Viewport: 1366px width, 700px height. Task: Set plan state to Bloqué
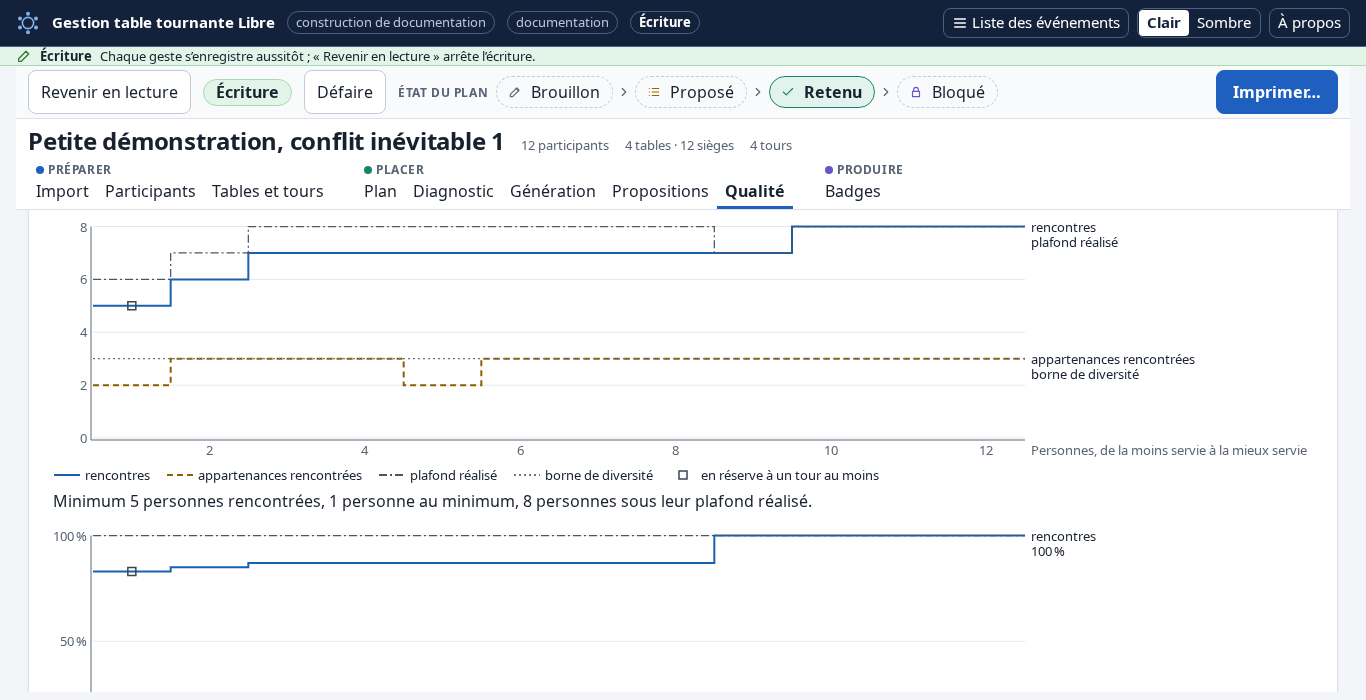pos(947,92)
